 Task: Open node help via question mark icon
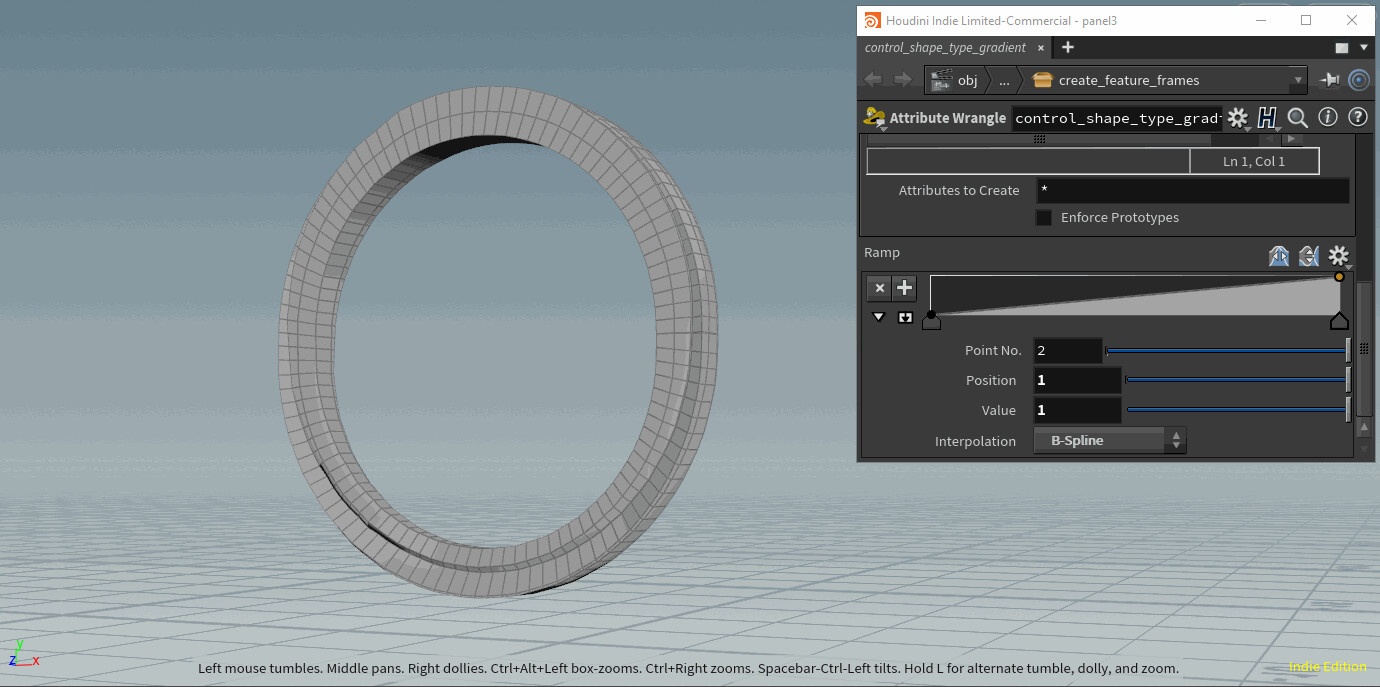click(1358, 117)
